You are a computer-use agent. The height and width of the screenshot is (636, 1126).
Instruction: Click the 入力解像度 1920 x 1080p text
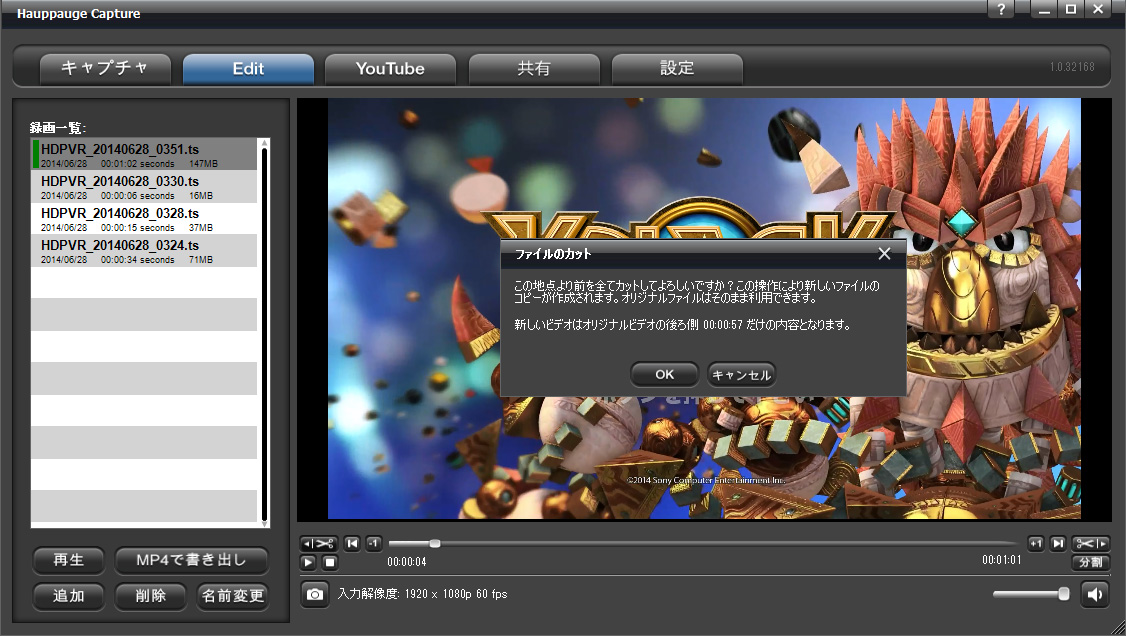point(422,594)
